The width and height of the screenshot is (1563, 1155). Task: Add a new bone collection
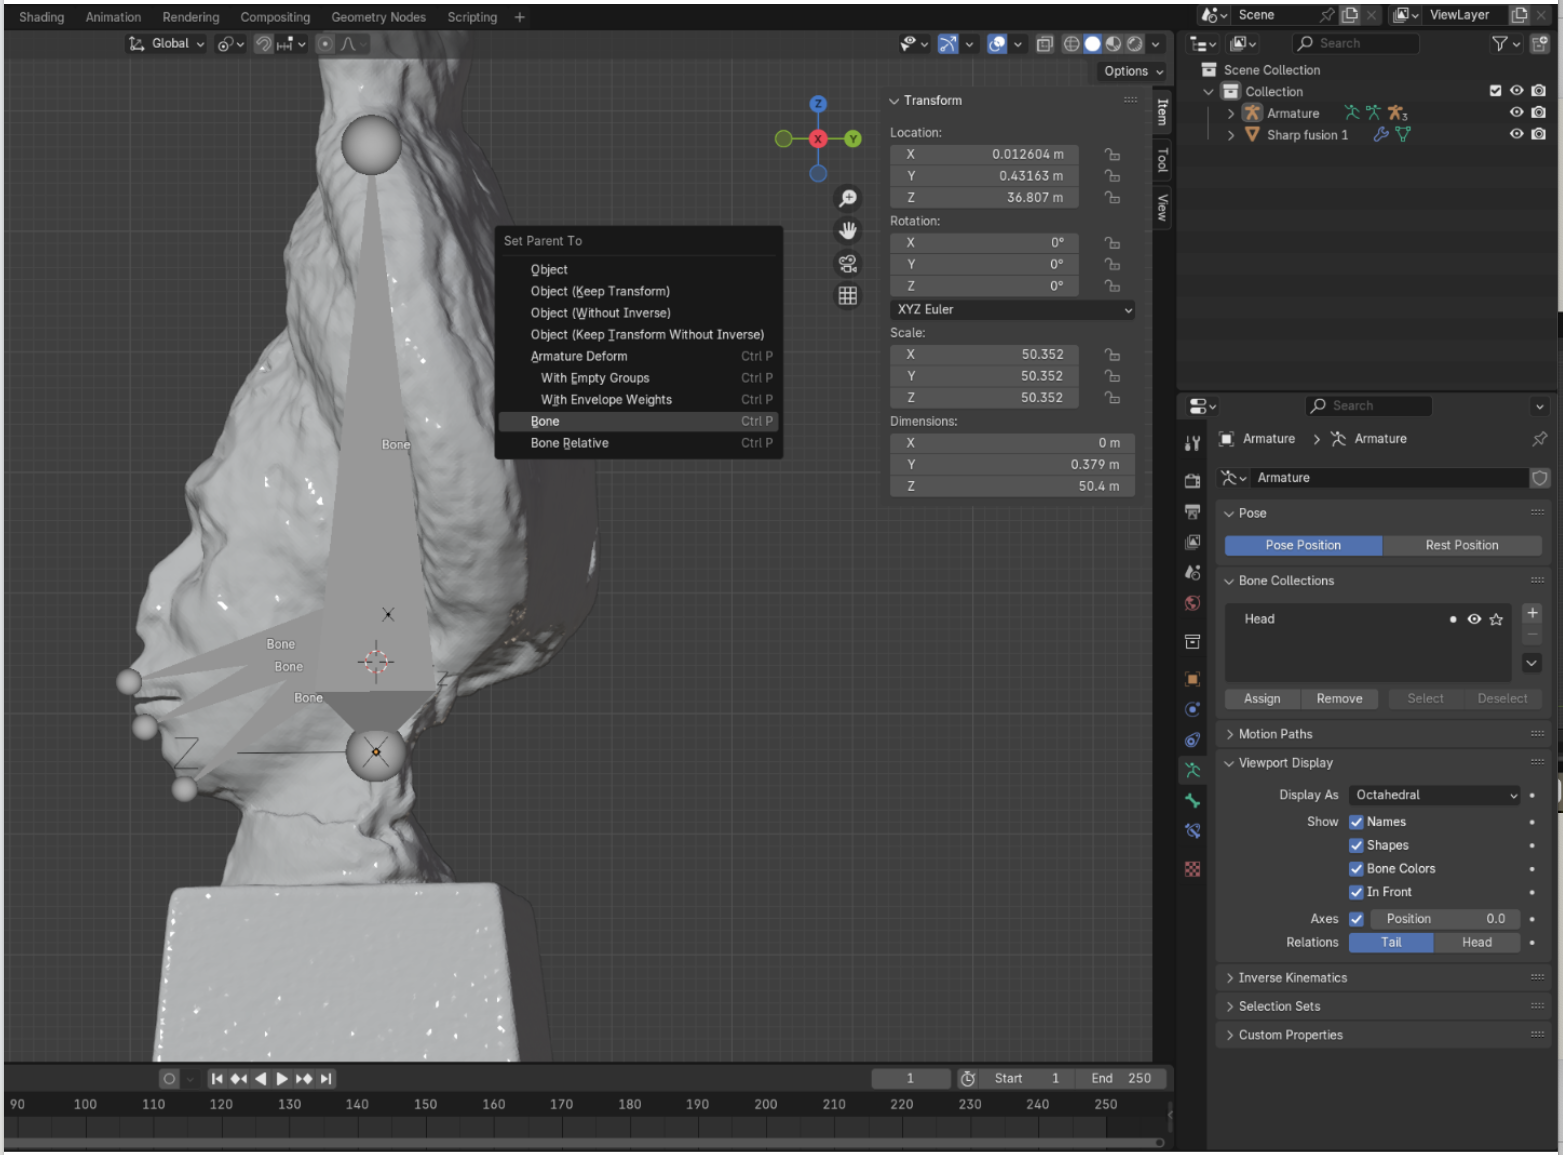click(x=1531, y=613)
